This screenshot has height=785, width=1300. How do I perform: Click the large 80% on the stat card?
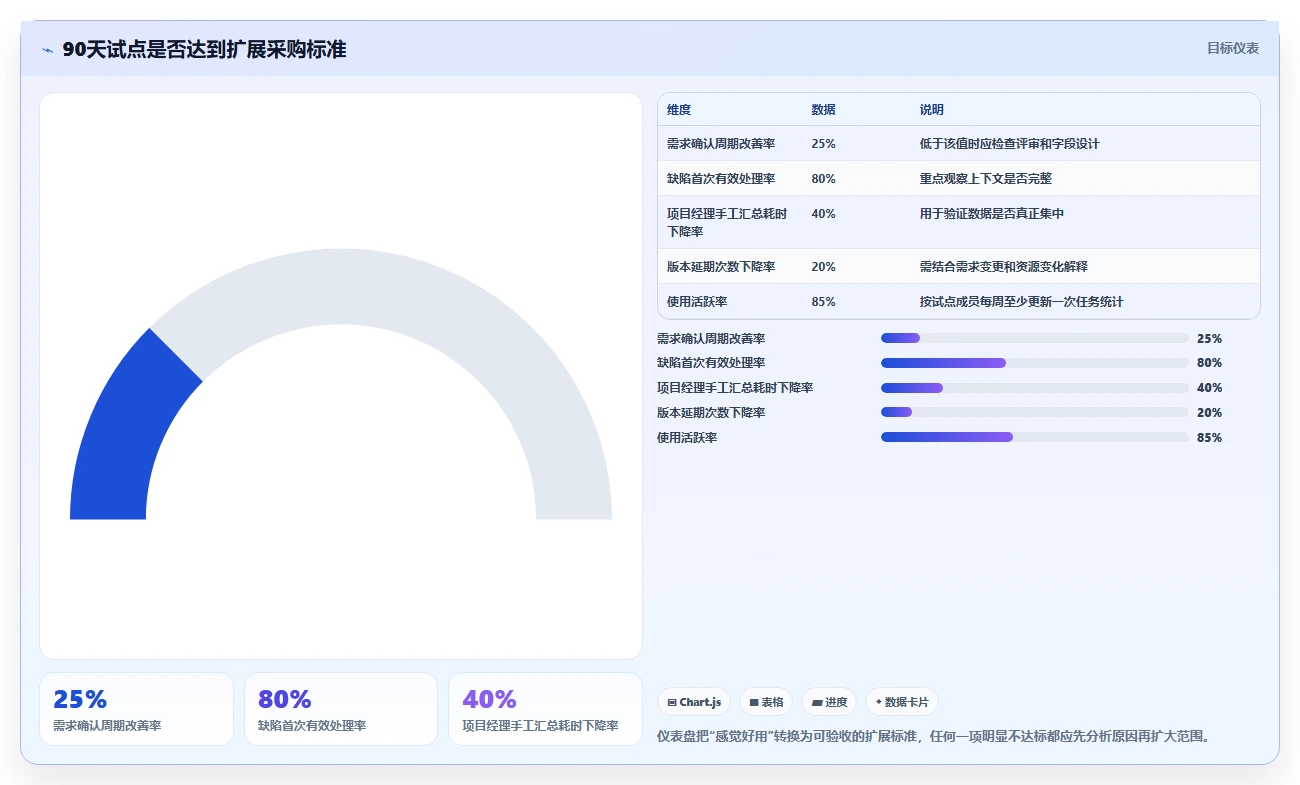(285, 699)
